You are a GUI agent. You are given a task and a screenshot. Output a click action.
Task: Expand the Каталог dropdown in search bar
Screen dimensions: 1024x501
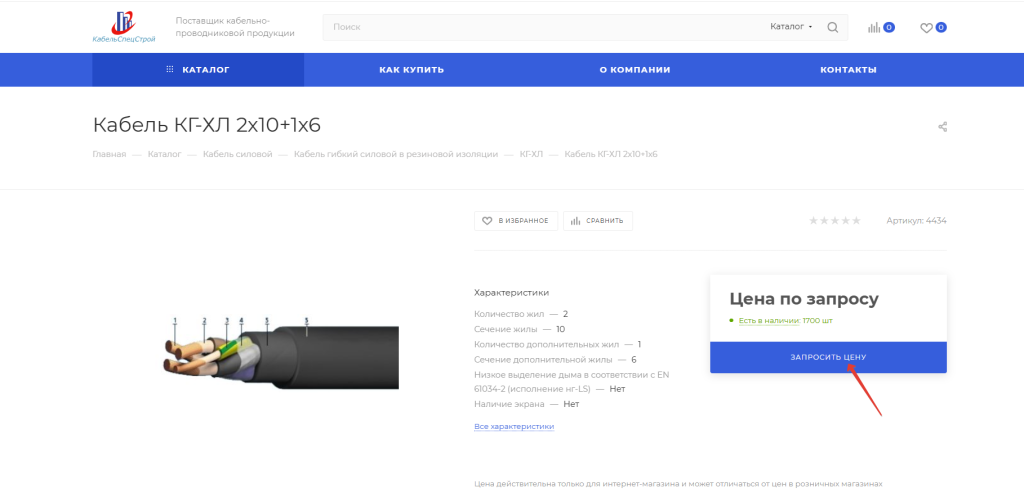click(x=791, y=27)
